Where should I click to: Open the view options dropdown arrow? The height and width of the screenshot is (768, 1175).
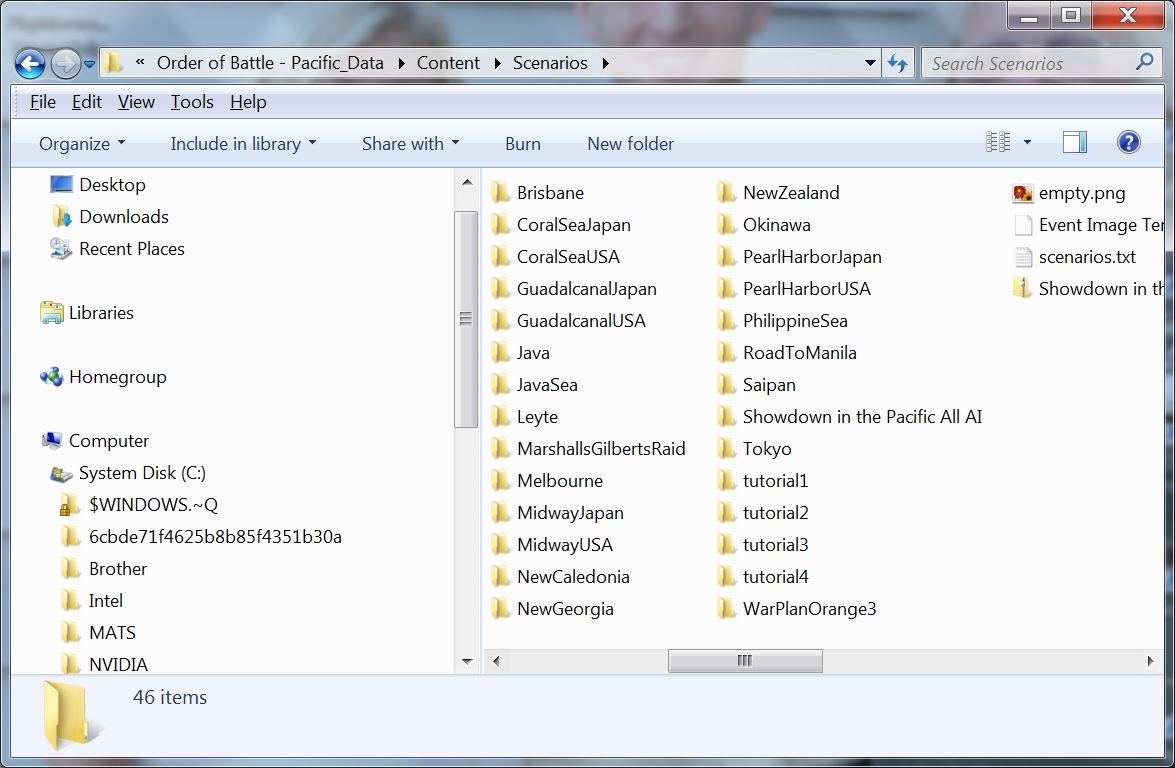(x=1027, y=143)
